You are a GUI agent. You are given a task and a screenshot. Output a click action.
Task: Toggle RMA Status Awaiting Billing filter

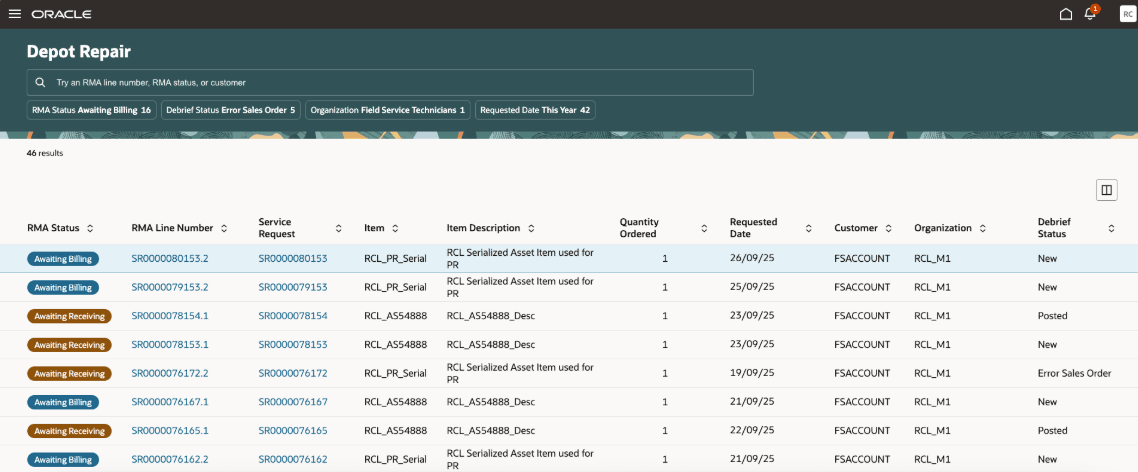tap(91, 110)
